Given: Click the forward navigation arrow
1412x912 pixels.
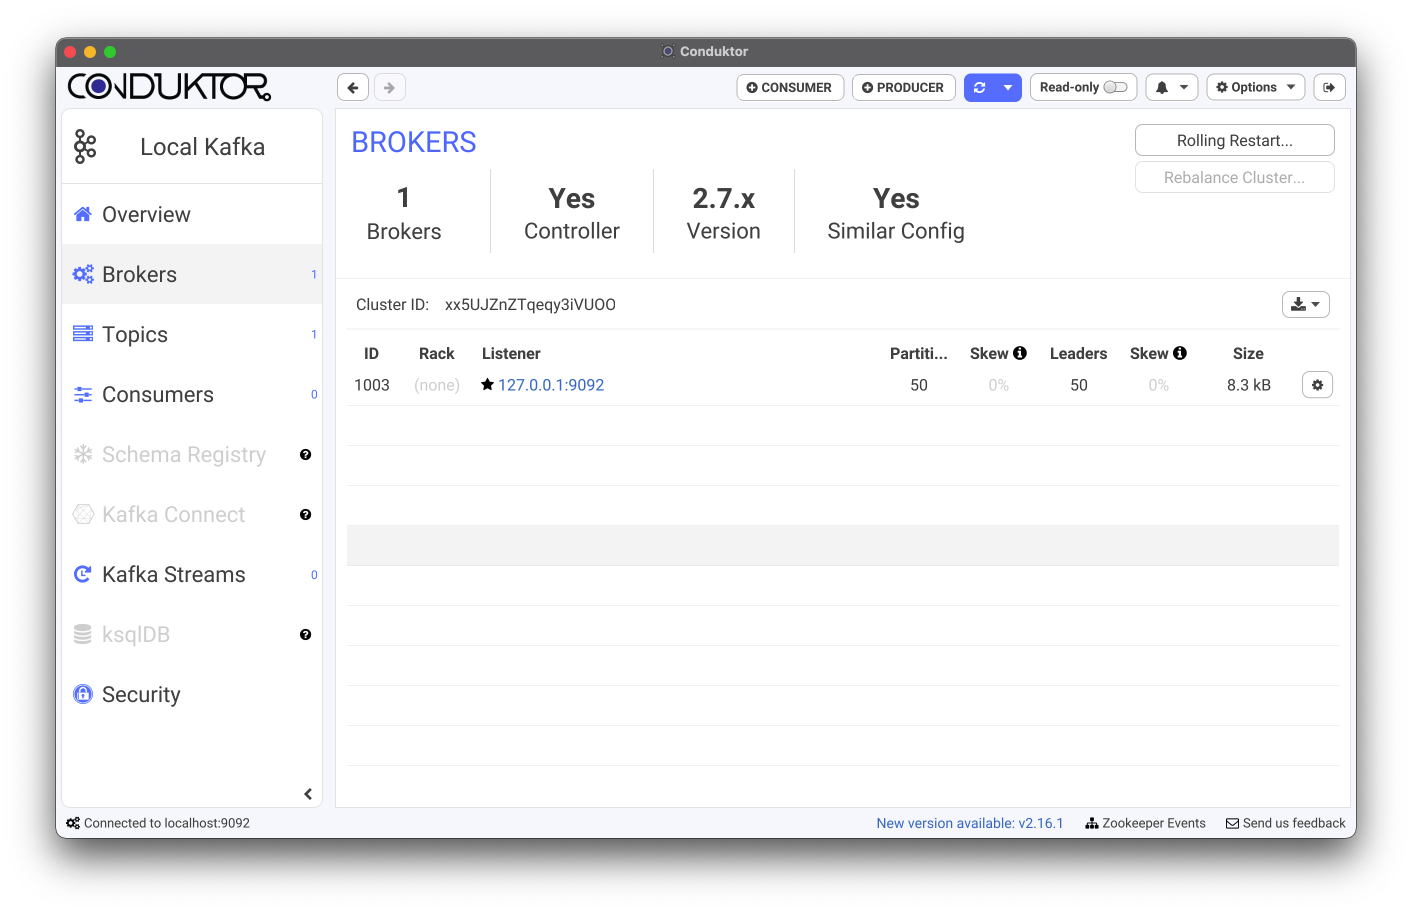Looking at the screenshot, I should (x=390, y=88).
